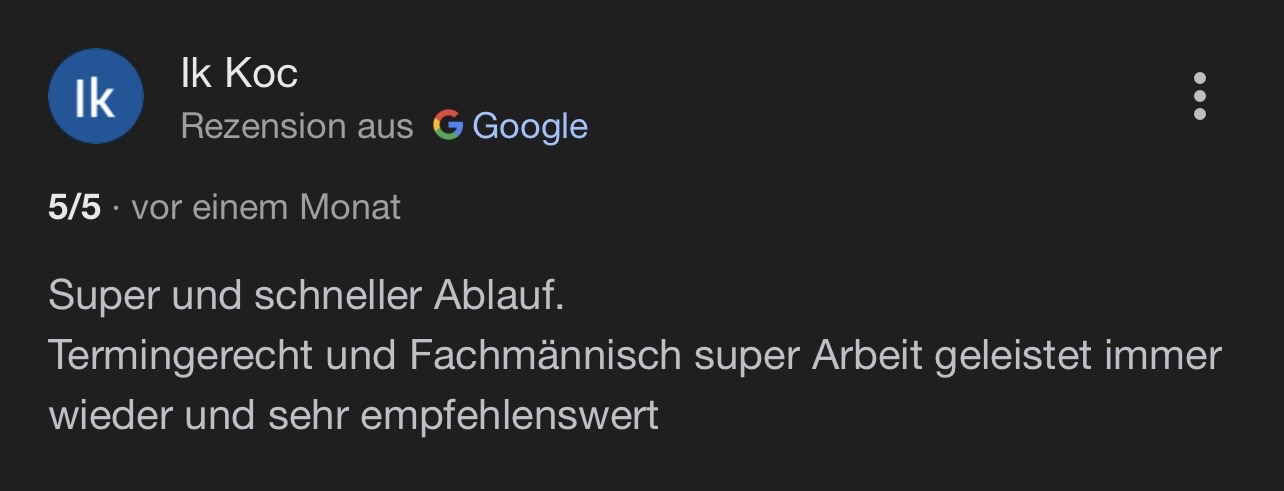Open reviewer name Ik Koc

239,73
